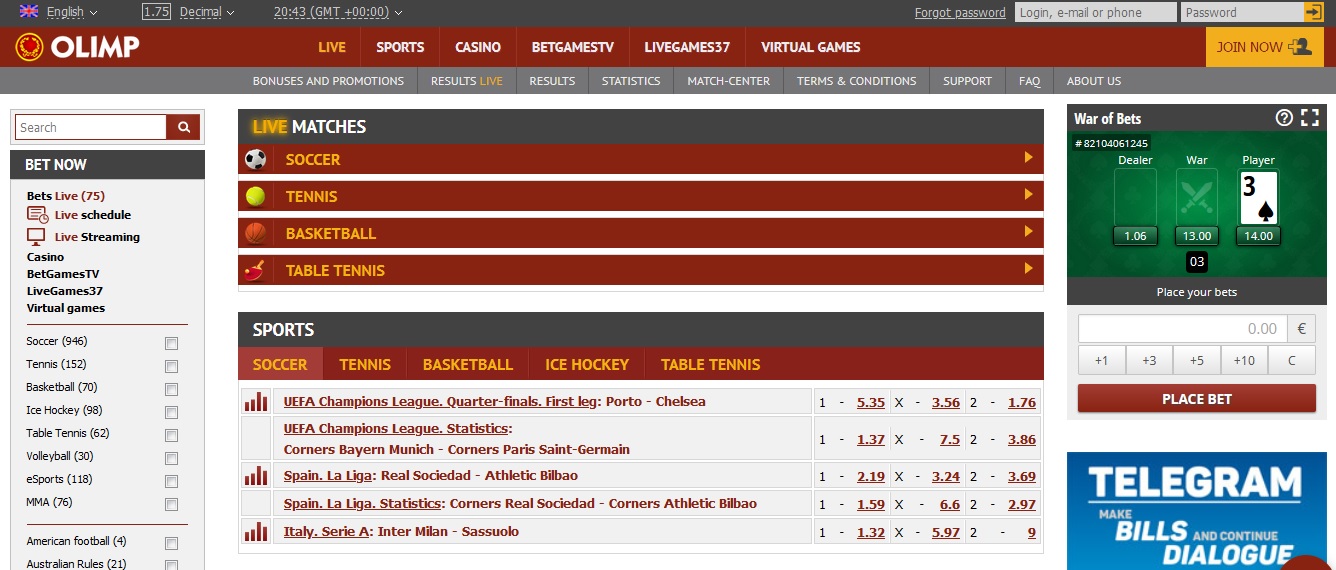Expand the live TABLE TENNIS matches row
Image resolution: width=1336 pixels, height=570 pixels.
(640, 270)
